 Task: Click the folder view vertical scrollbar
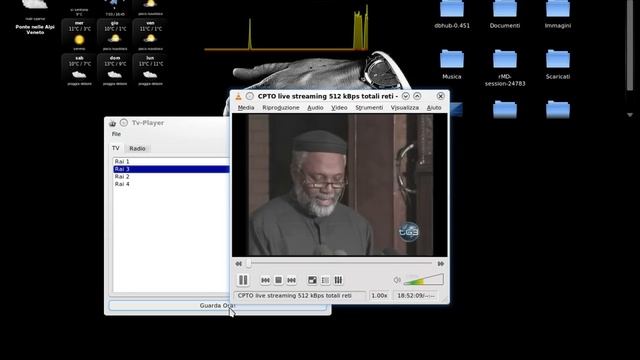(630, 45)
